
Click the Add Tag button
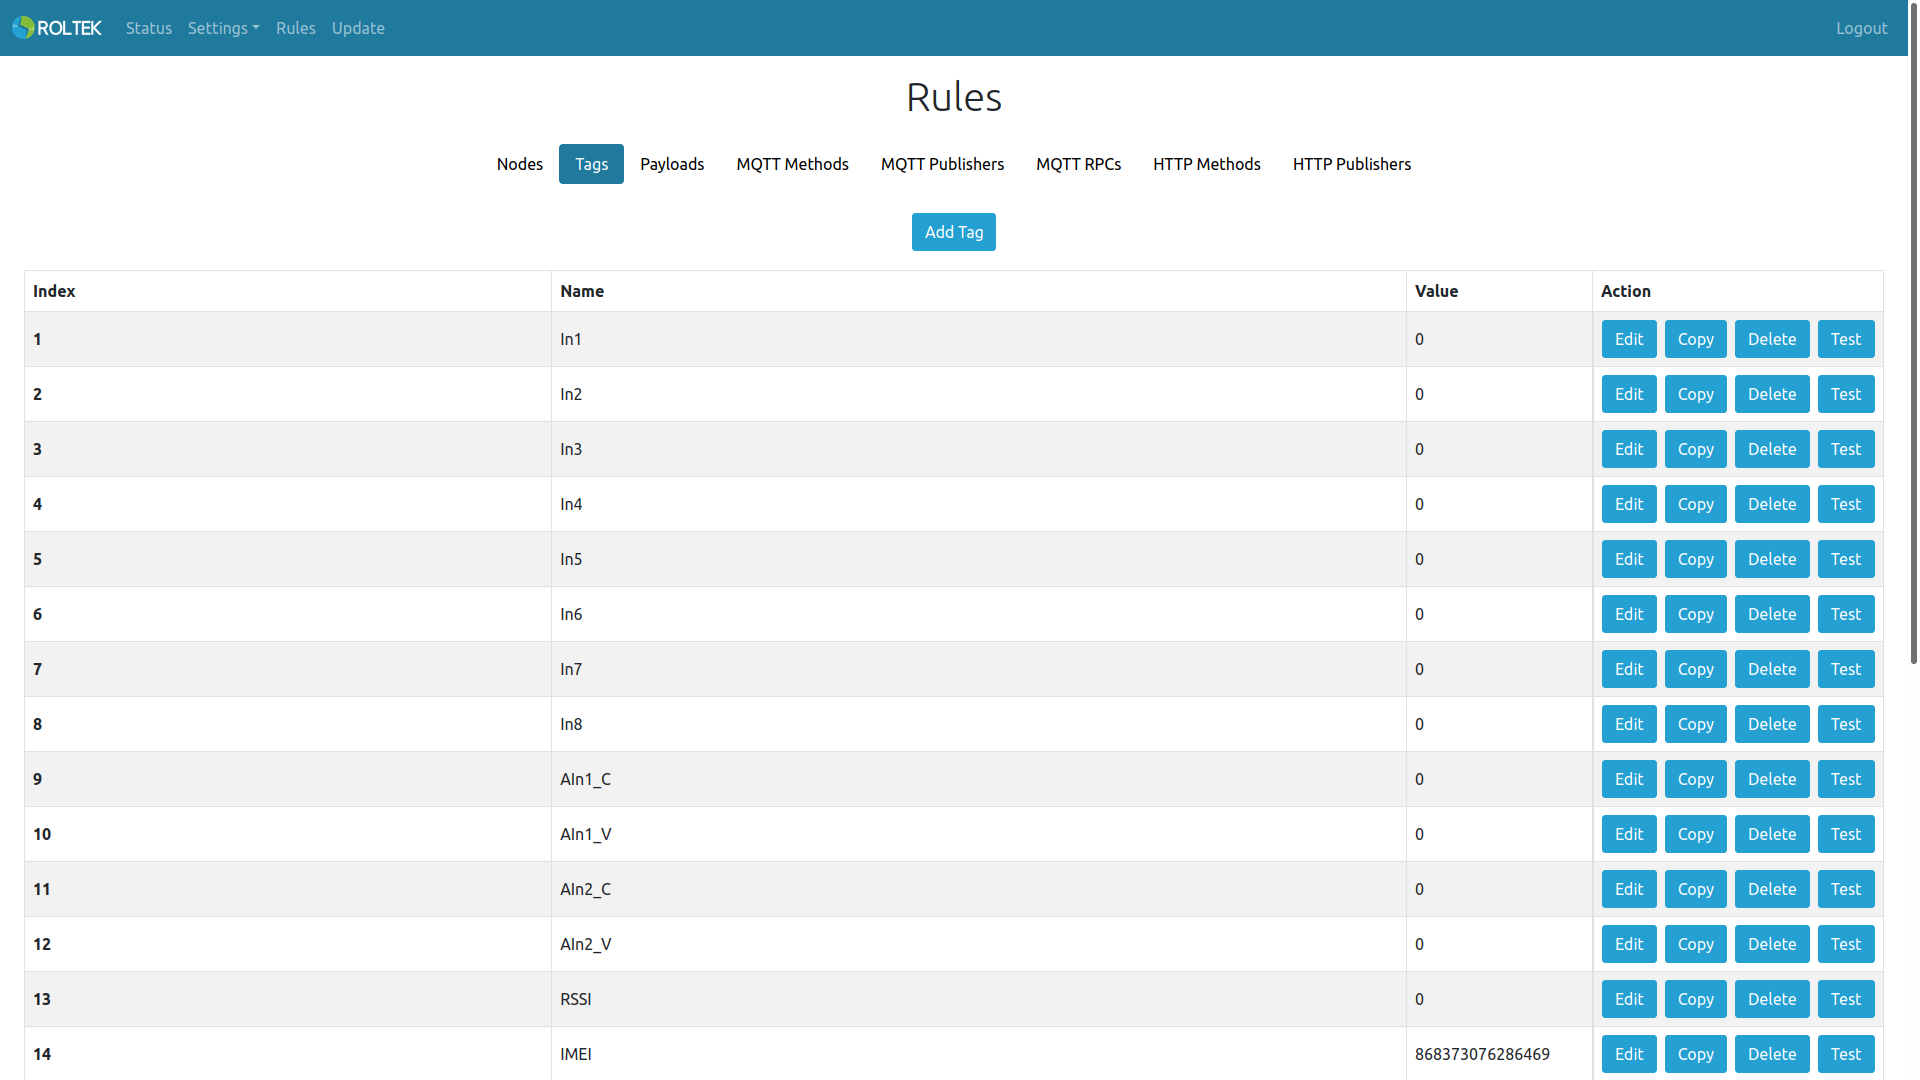tap(953, 232)
